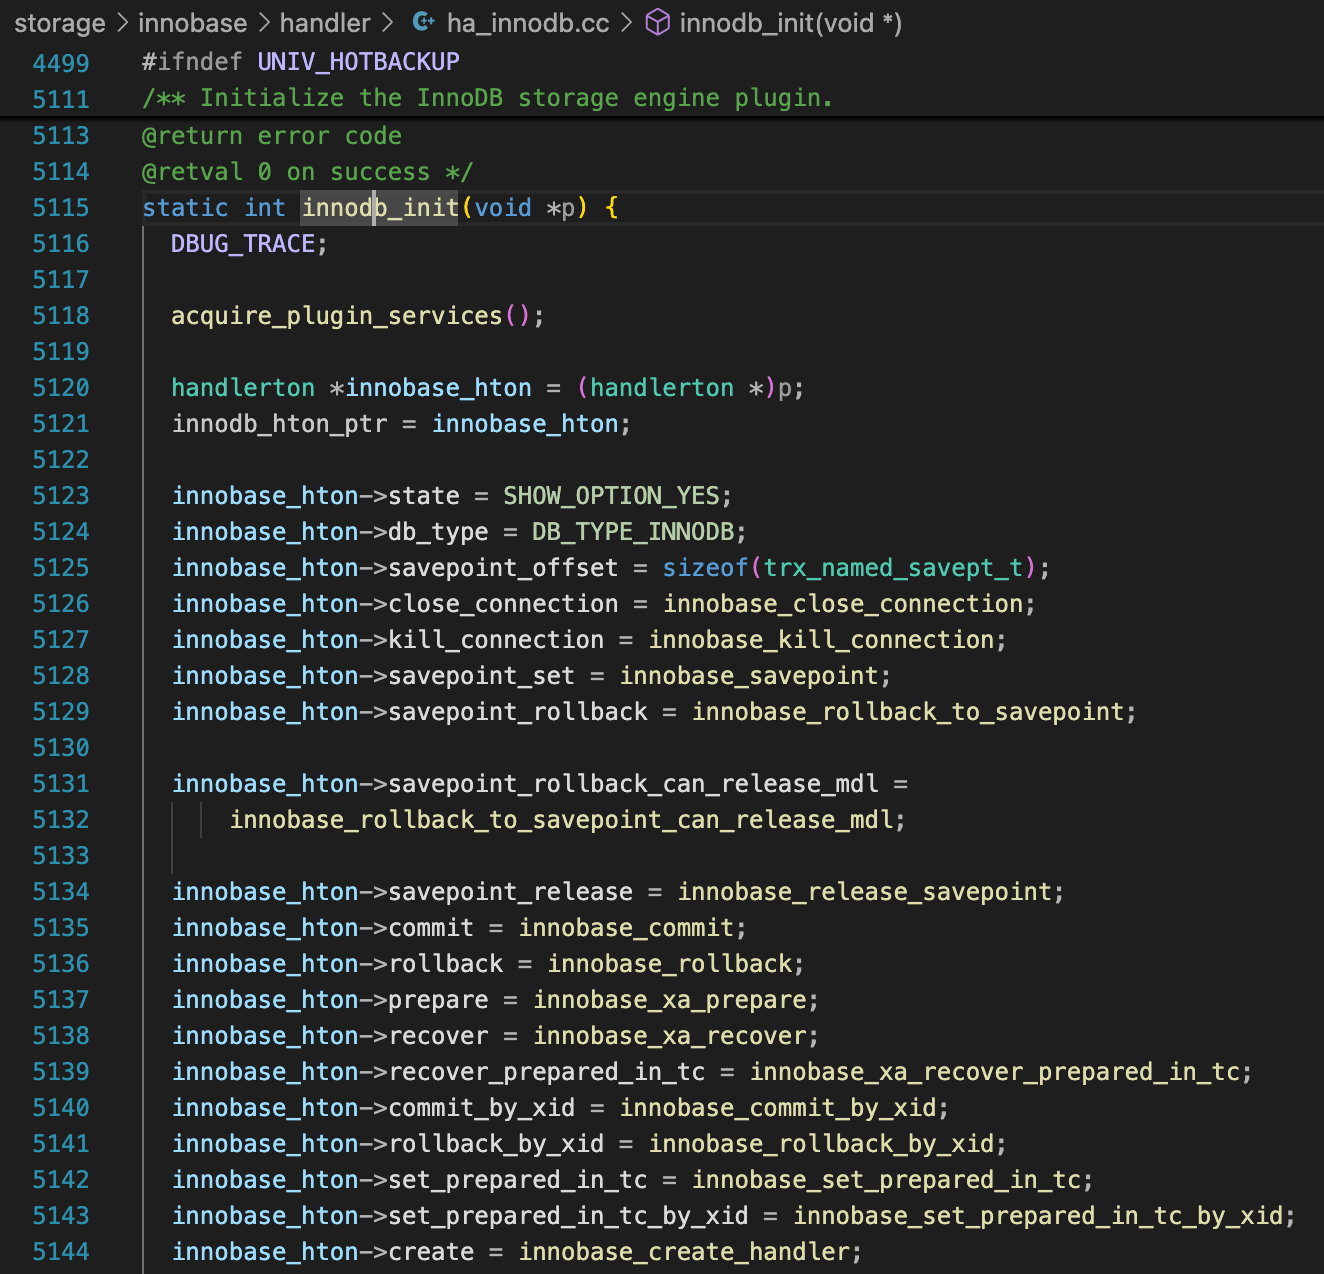Select line number 5132 in the gutter
This screenshot has width=1324, height=1274.
tap(61, 820)
